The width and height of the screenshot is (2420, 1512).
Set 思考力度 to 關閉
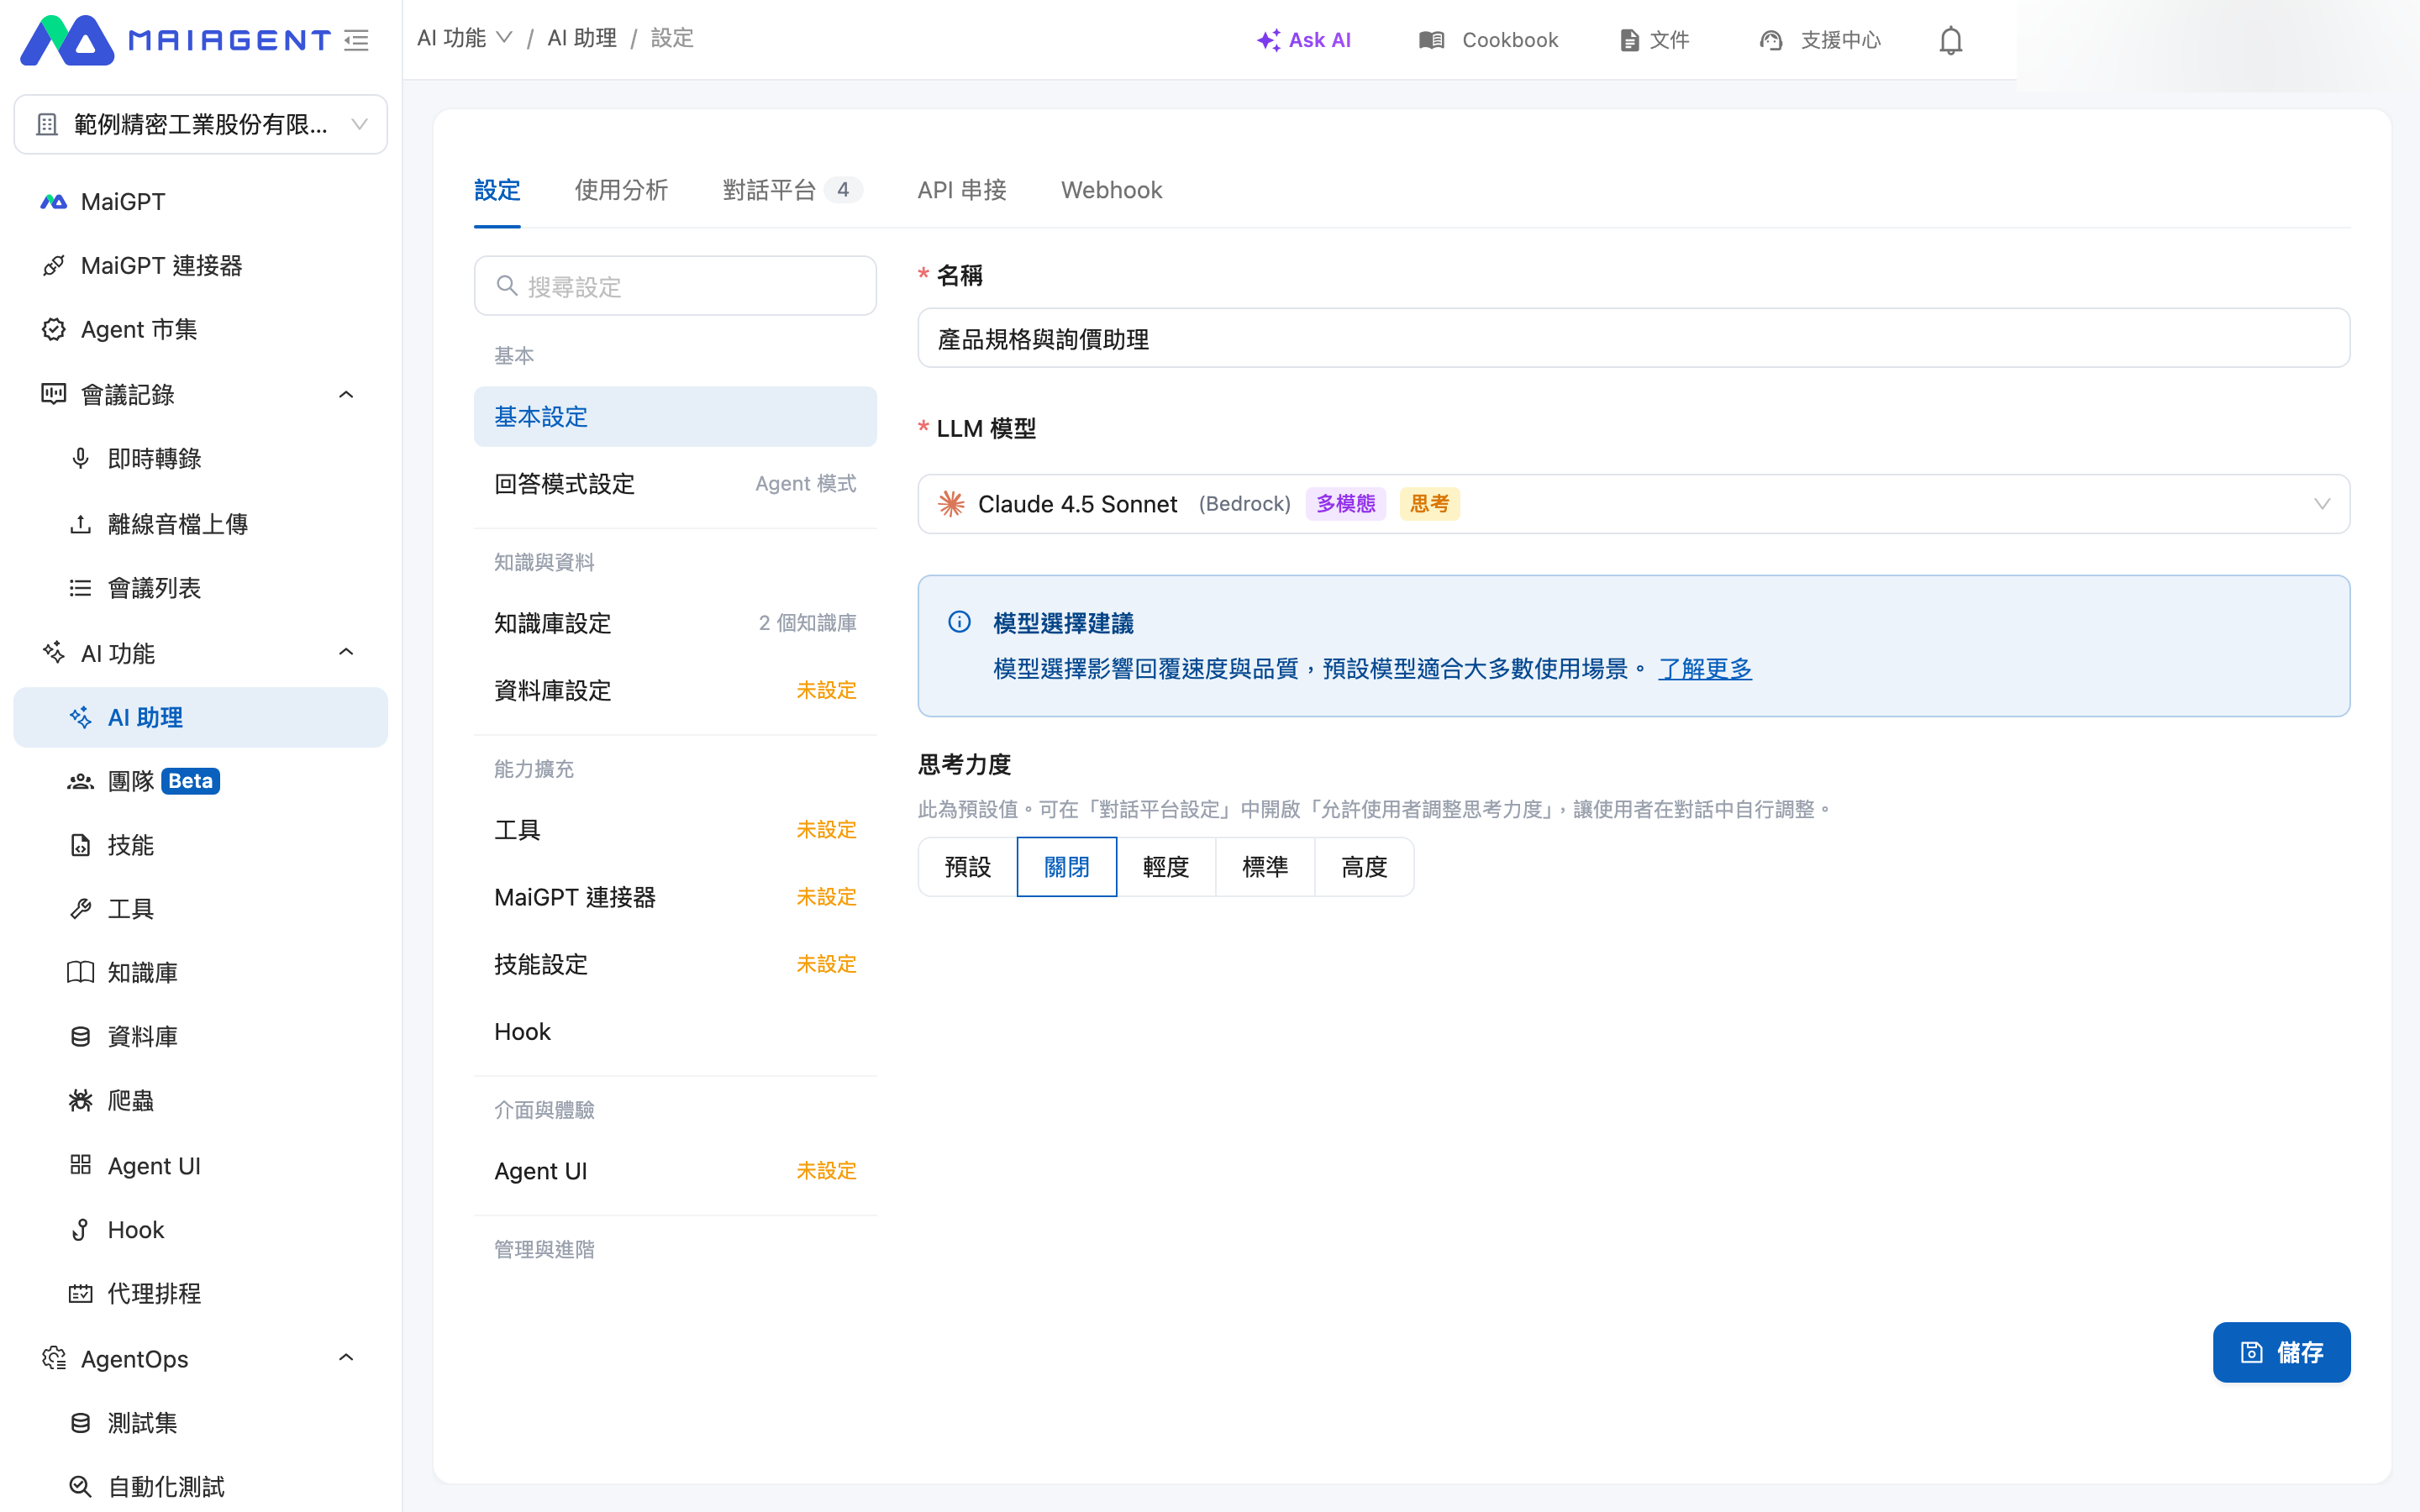click(x=1066, y=867)
